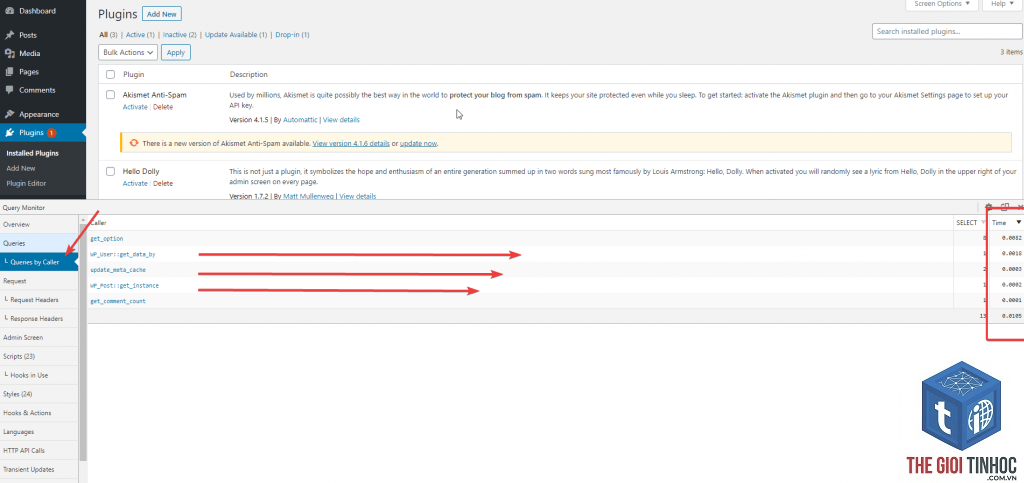Open the SELECT column filter arrow
This screenshot has width=1024, height=483.
[x=984, y=223]
